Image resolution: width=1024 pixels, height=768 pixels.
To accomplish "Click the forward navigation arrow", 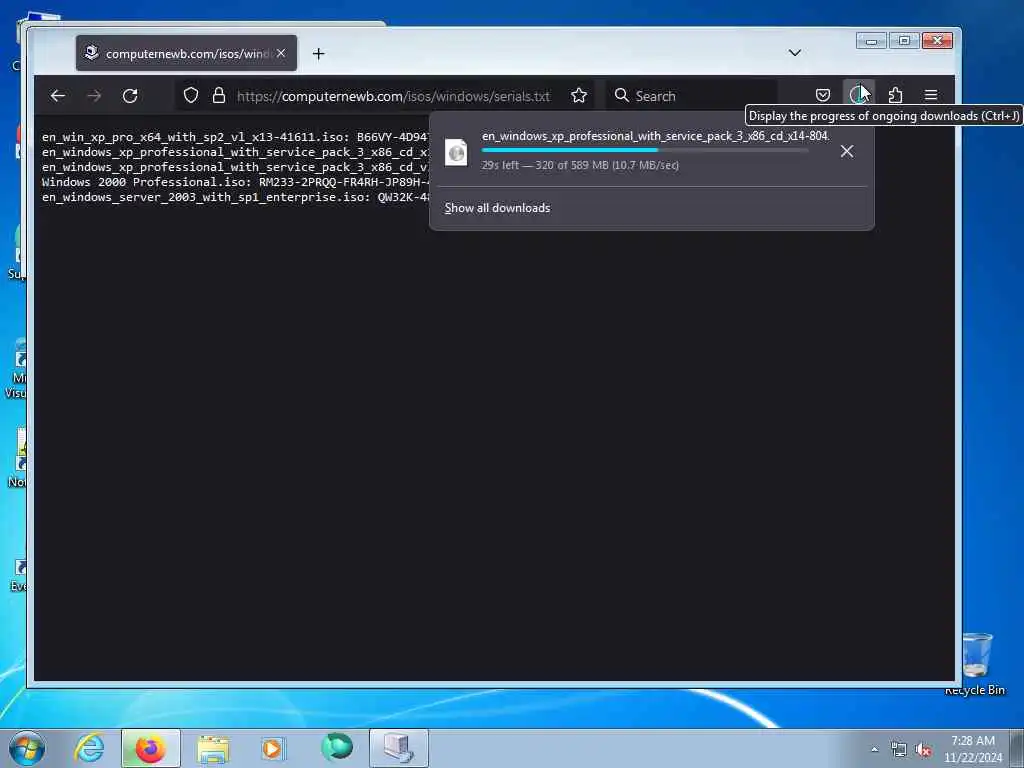I will [x=94, y=96].
